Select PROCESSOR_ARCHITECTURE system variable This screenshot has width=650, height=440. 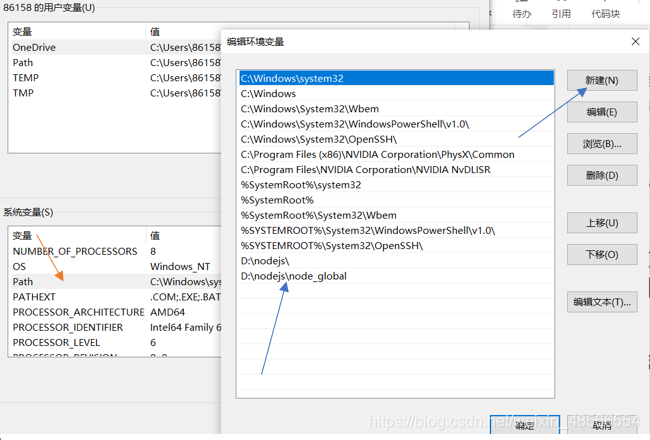pyautogui.click(x=115, y=312)
